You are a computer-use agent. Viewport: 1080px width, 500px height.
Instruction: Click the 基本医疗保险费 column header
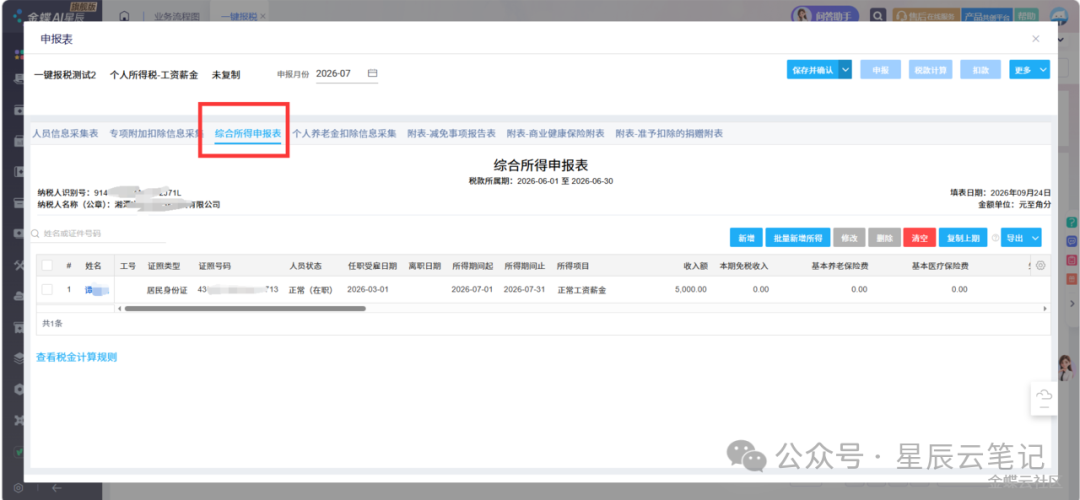[940, 266]
